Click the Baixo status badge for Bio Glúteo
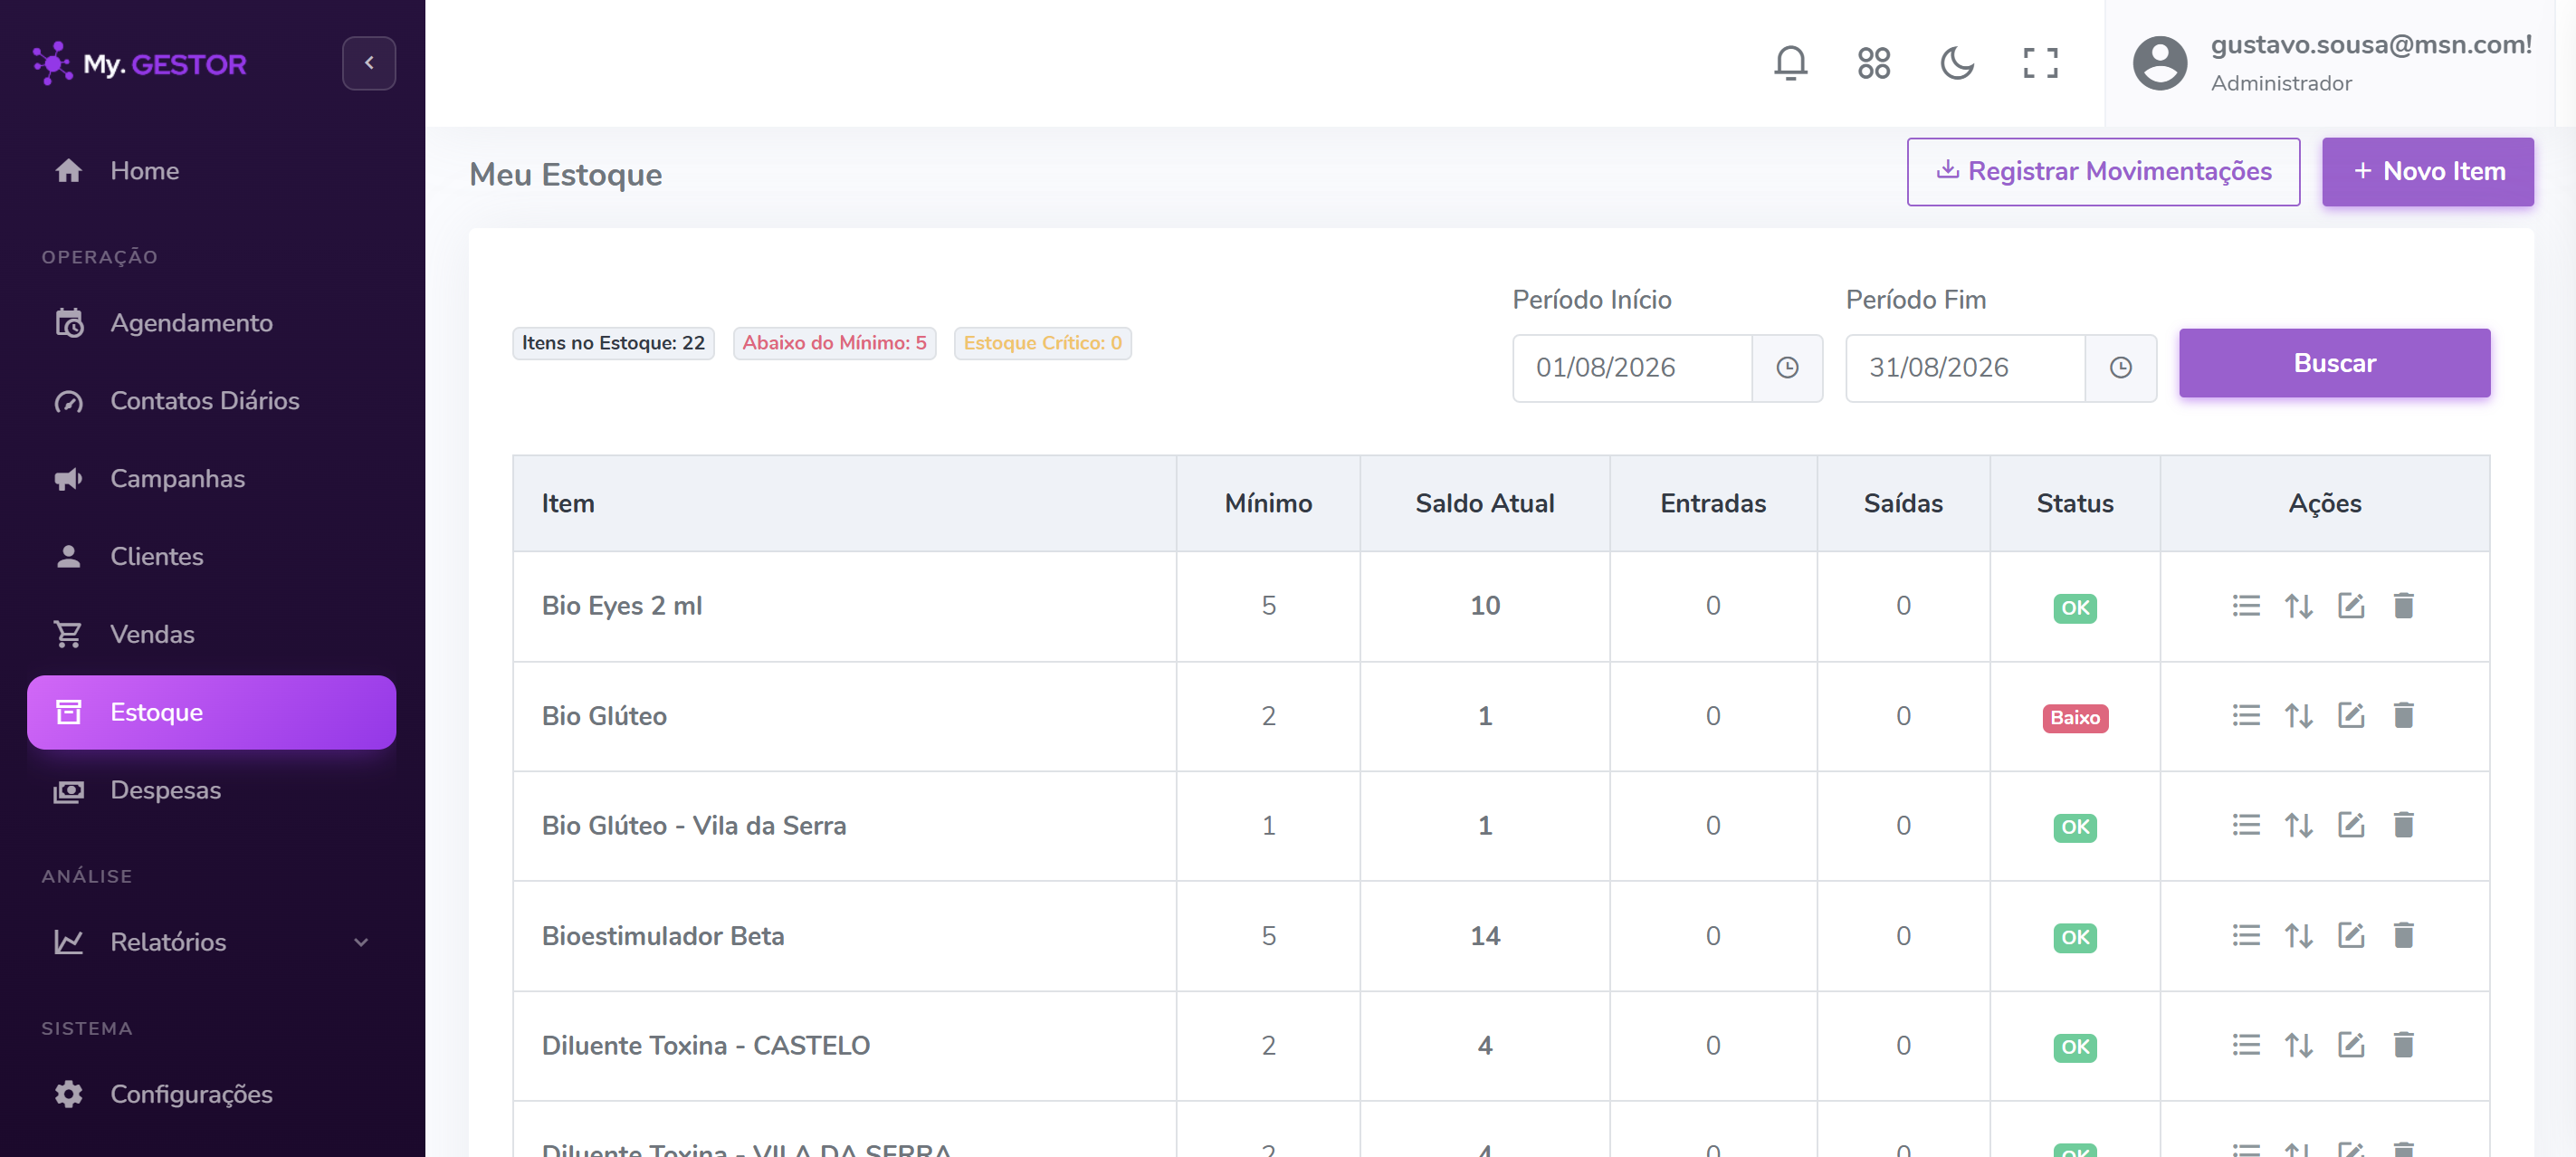This screenshot has width=2576, height=1157. click(x=2075, y=718)
